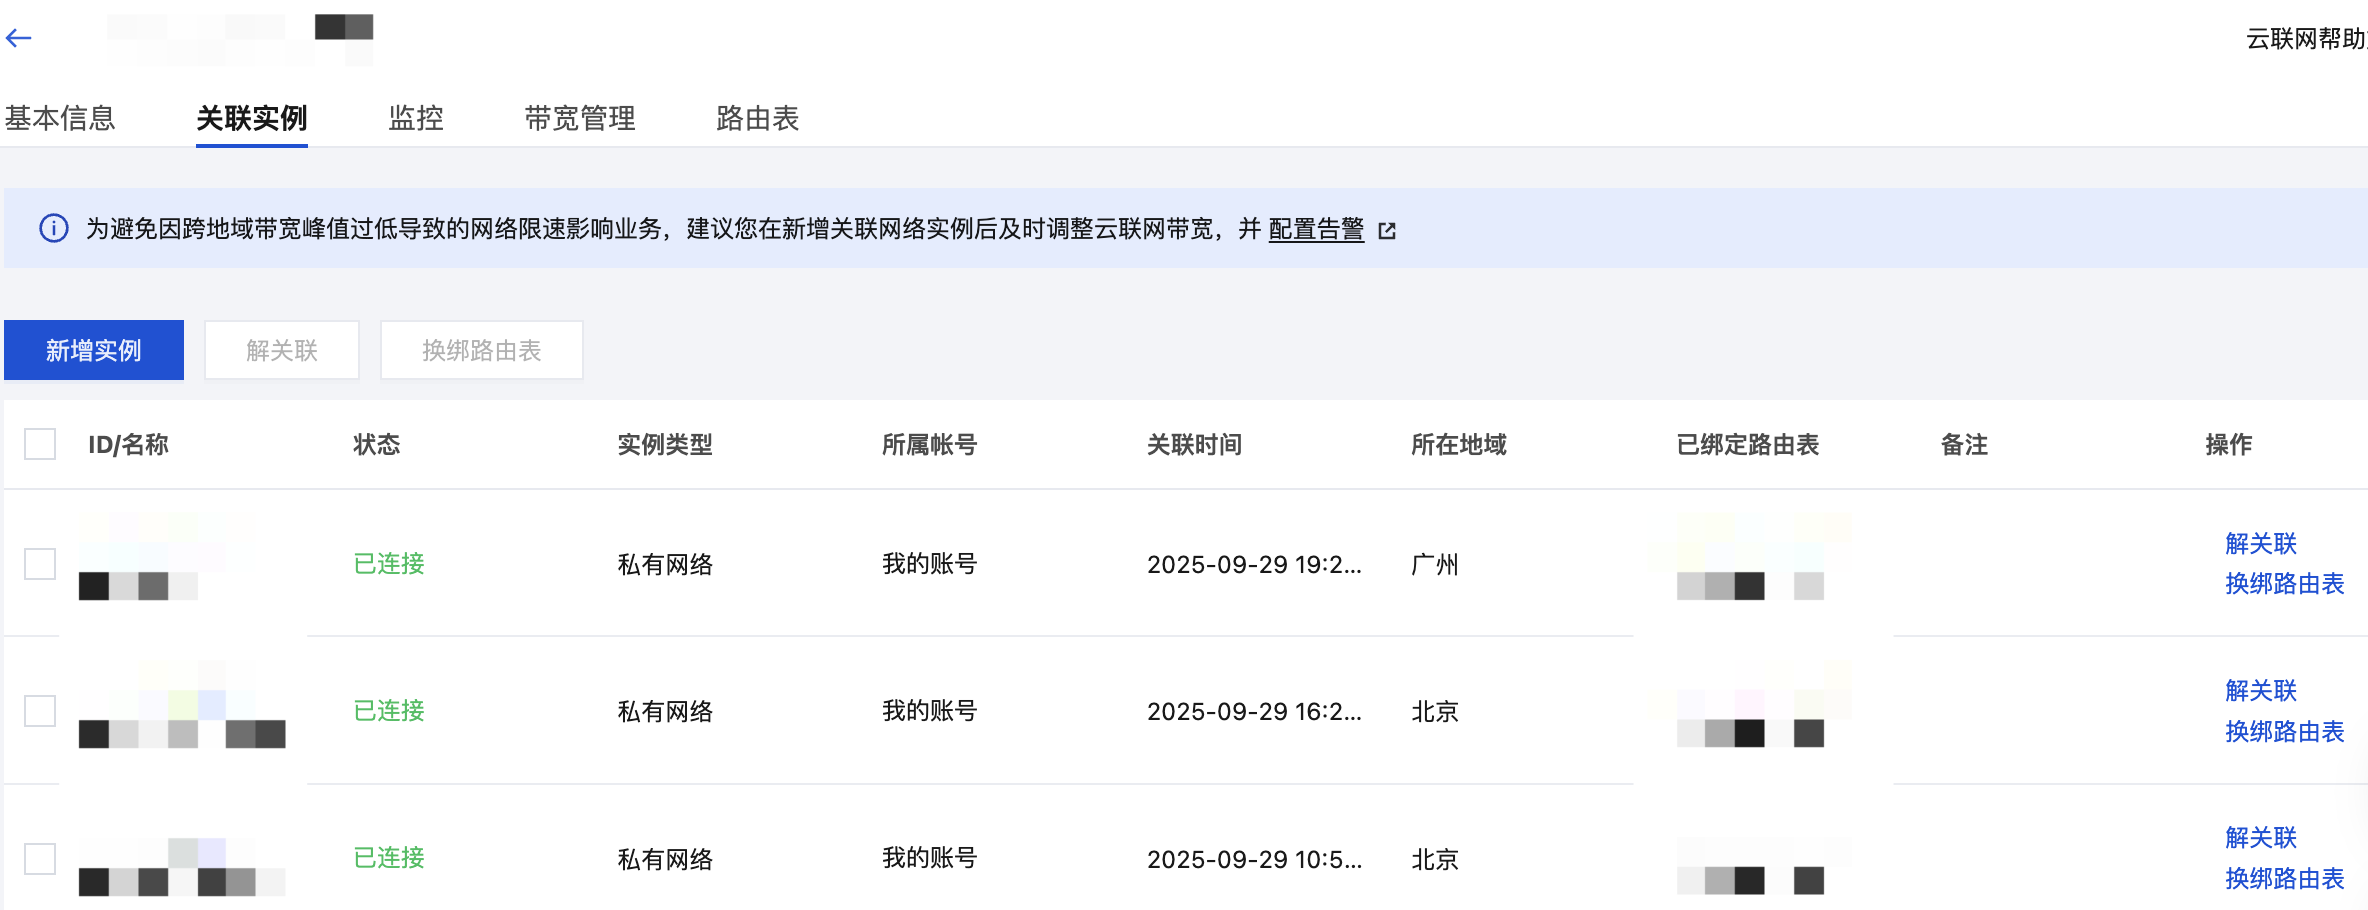Click 换绑路由表 for the Guangzhou instance

click(x=2285, y=584)
